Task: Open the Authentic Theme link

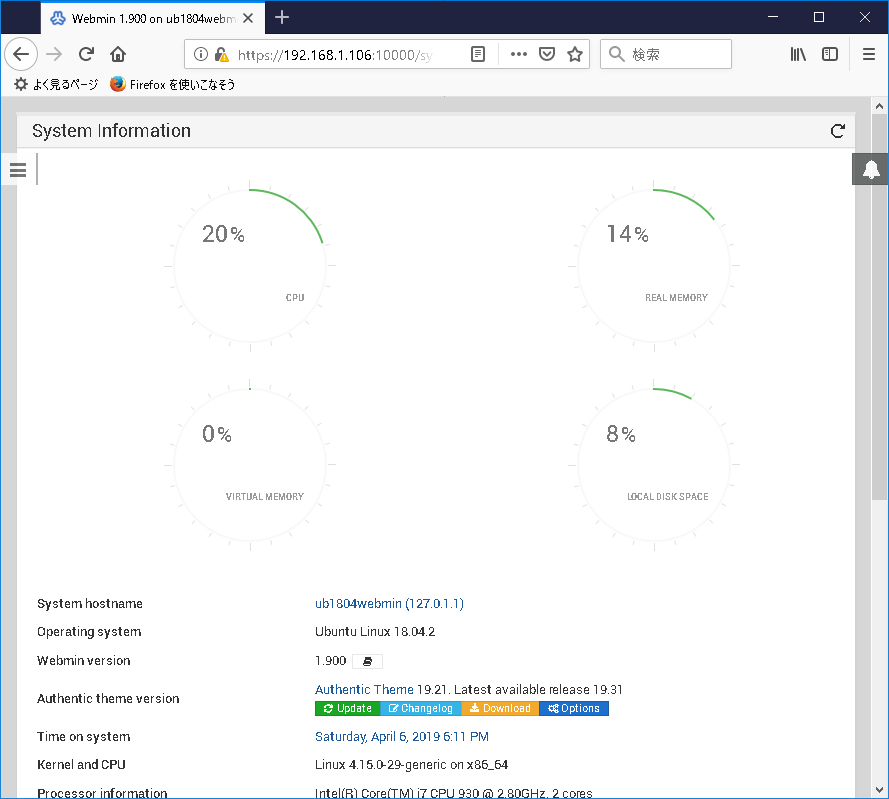Action: click(364, 690)
